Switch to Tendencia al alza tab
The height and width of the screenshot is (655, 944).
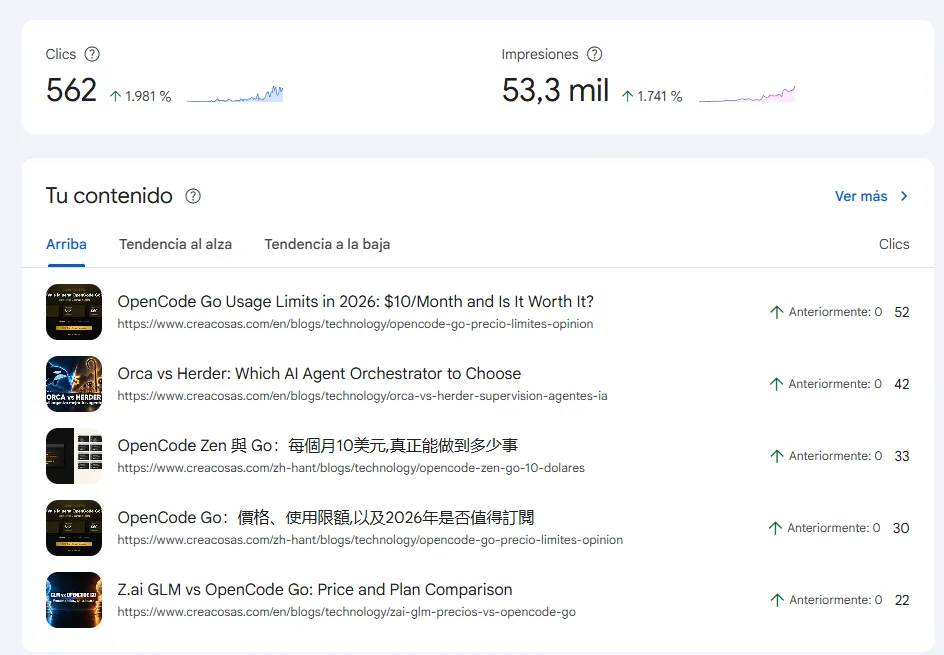(x=175, y=244)
